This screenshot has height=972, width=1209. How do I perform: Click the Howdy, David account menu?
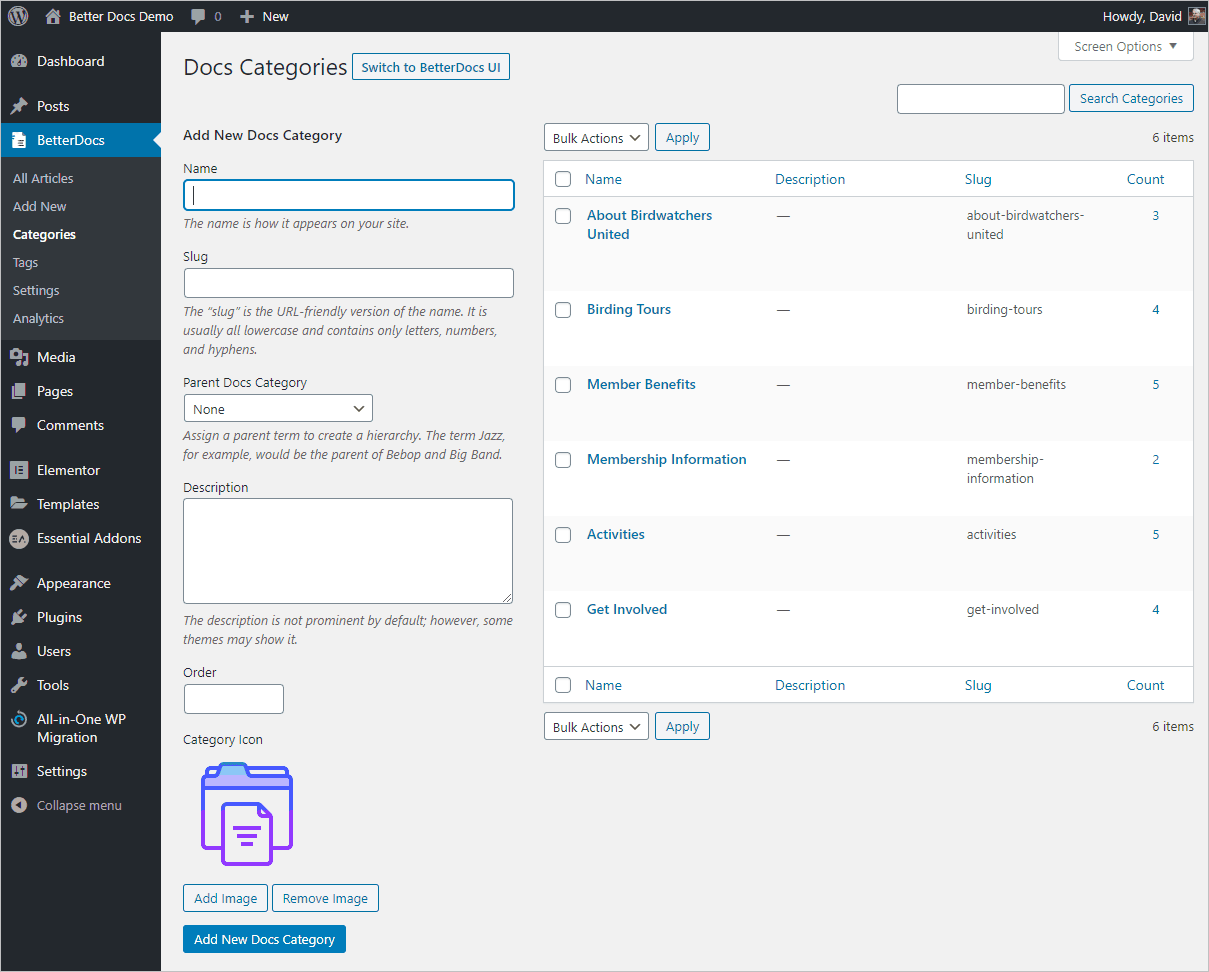pyautogui.click(x=1154, y=16)
